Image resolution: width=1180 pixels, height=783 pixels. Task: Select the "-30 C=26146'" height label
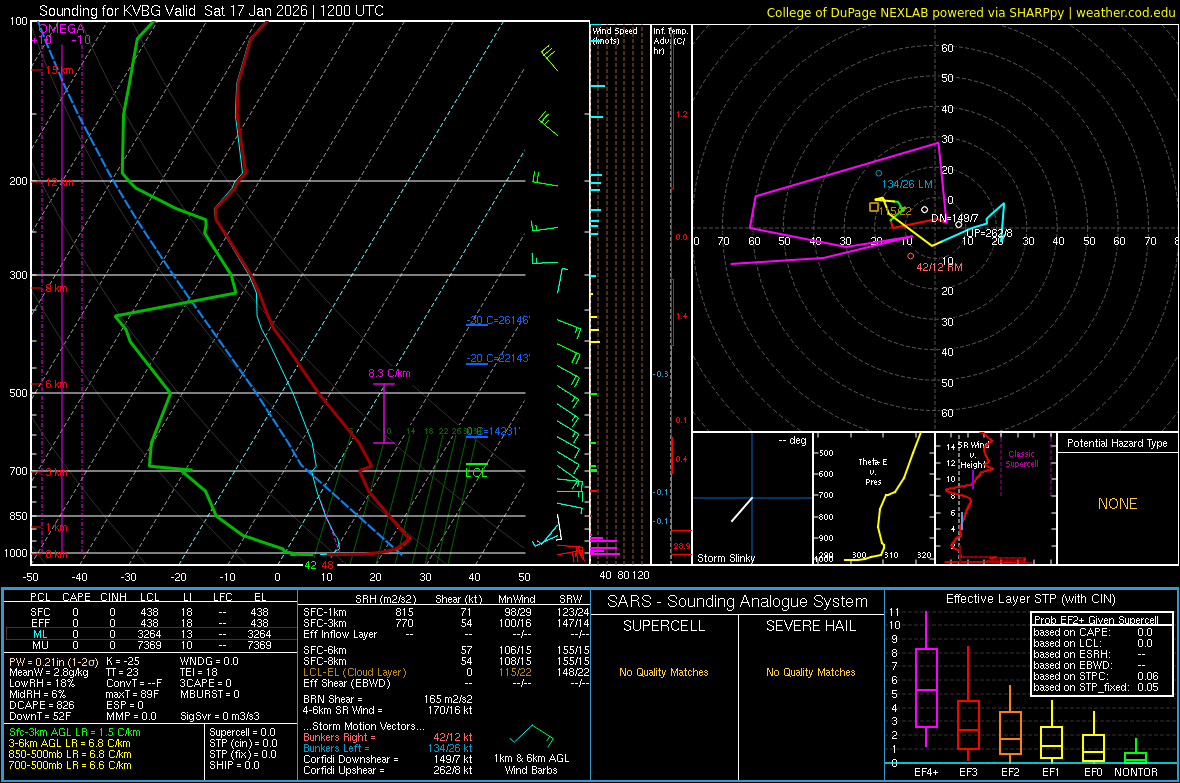pos(499,320)
